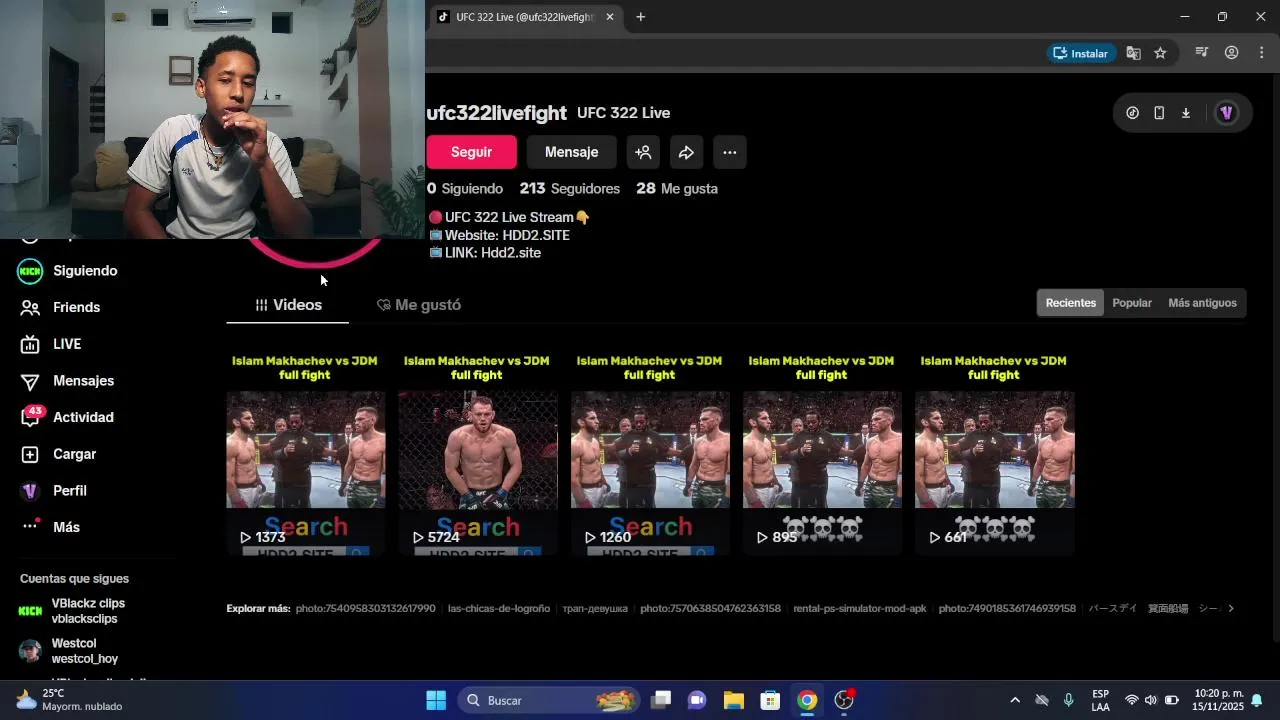
Task: Open the Más three-dots sidebar icon
Action: (x=30, y=527)
